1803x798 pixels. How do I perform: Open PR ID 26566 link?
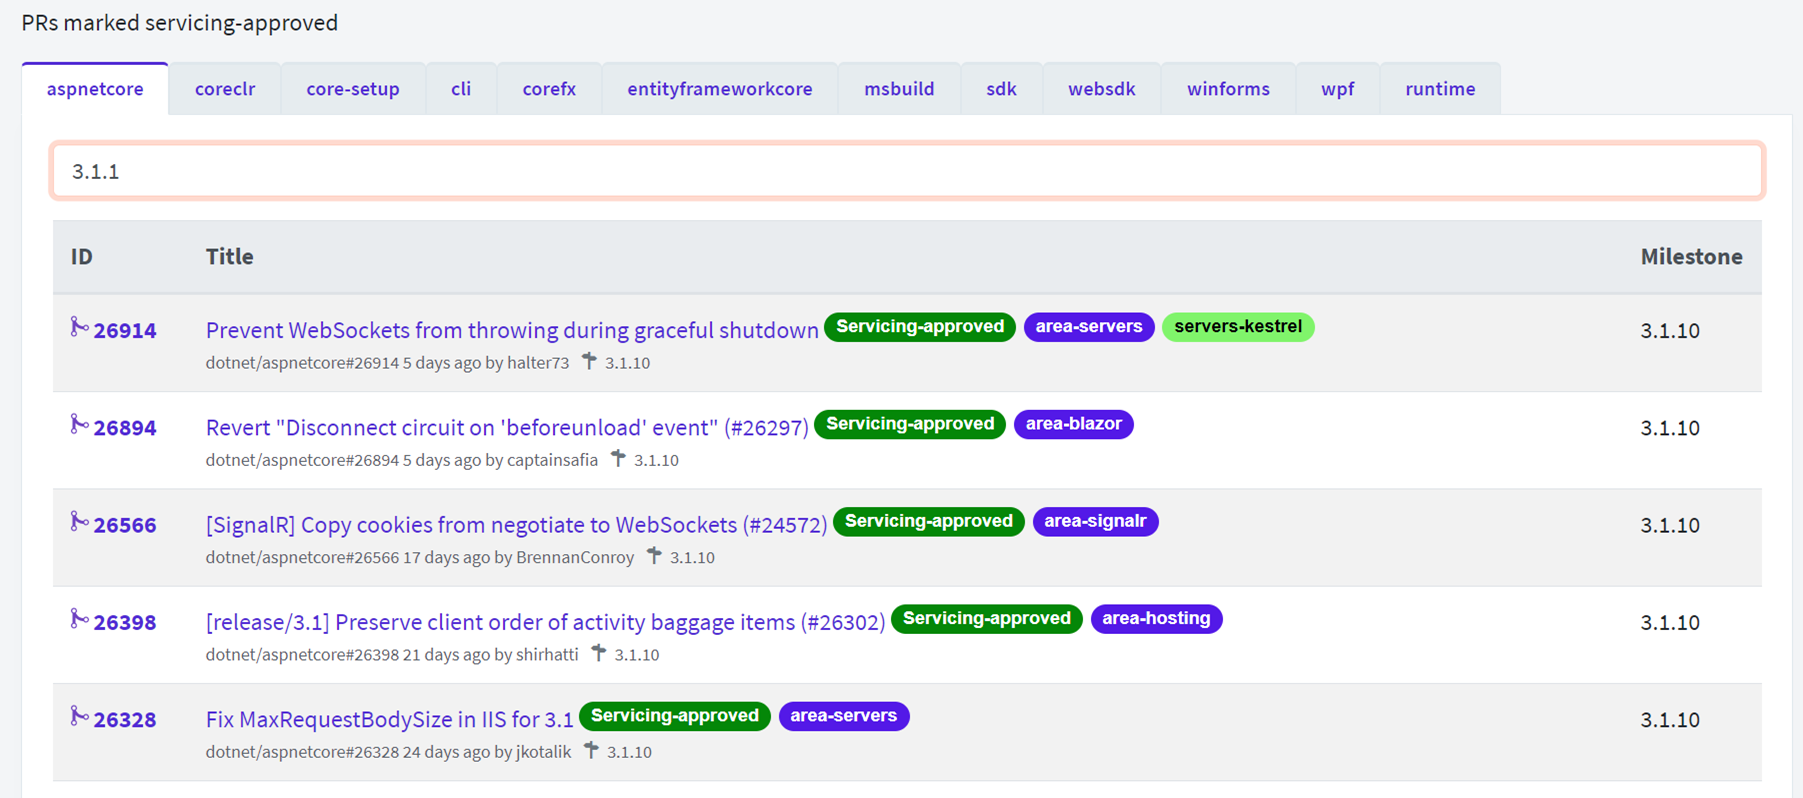(x=125, y=525)
